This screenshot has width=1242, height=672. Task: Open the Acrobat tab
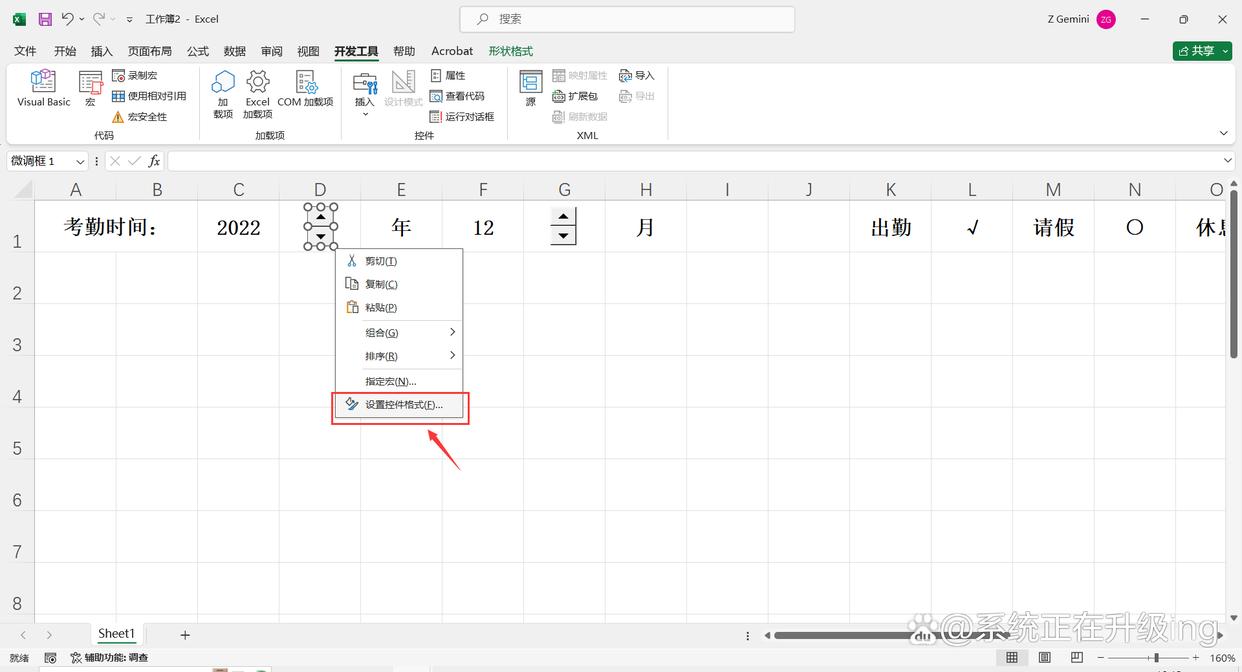click(452, 51)
